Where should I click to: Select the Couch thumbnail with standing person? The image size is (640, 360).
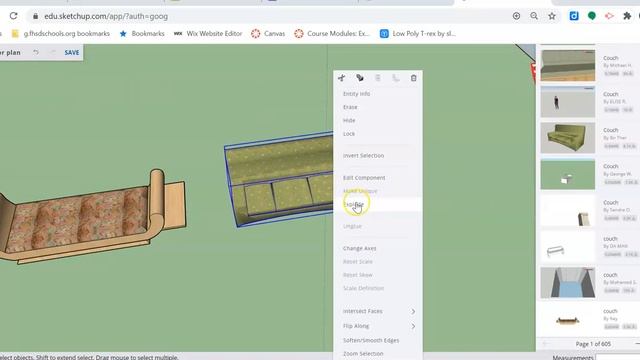(x=568, y=102)
